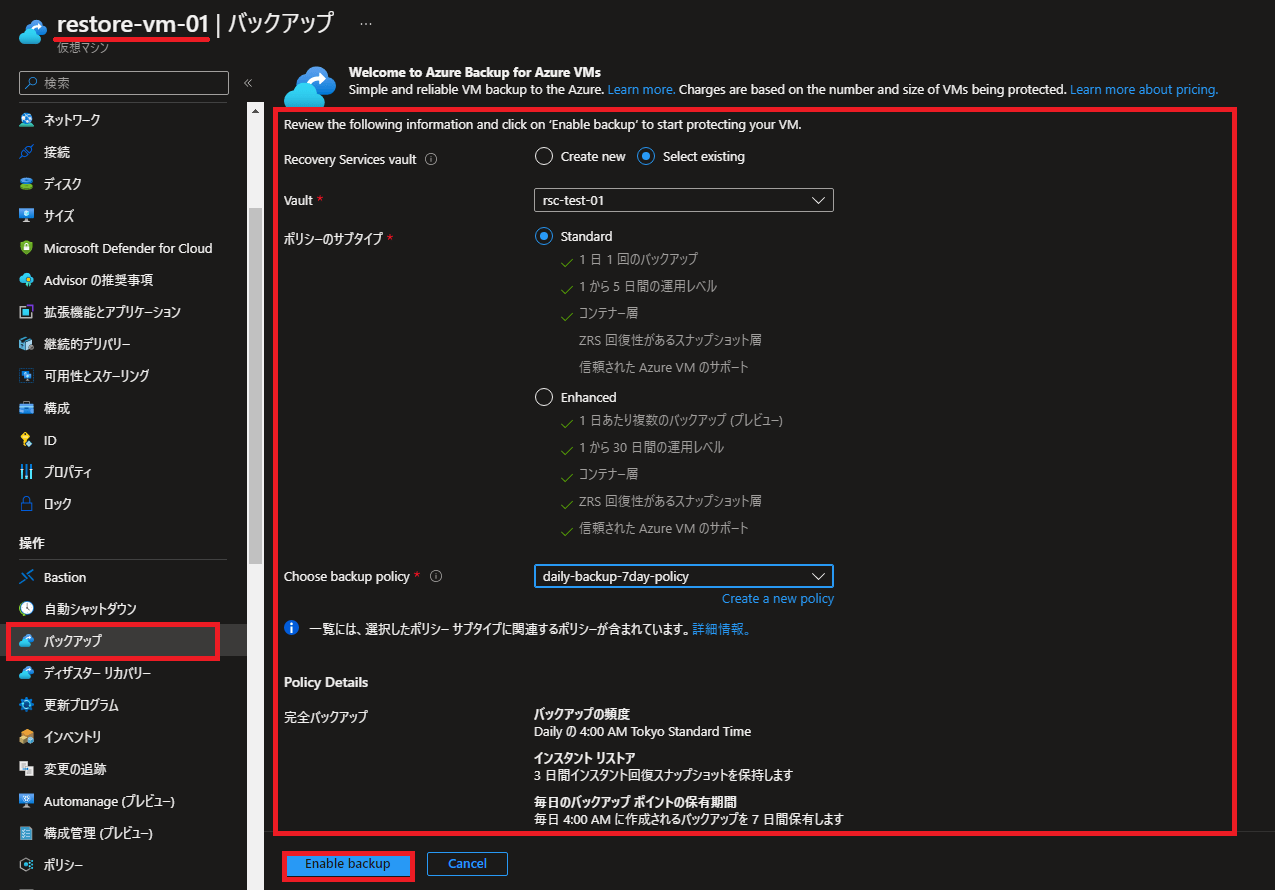
Task: Click the 変更の追跡 icon
Action: (27, 769)
